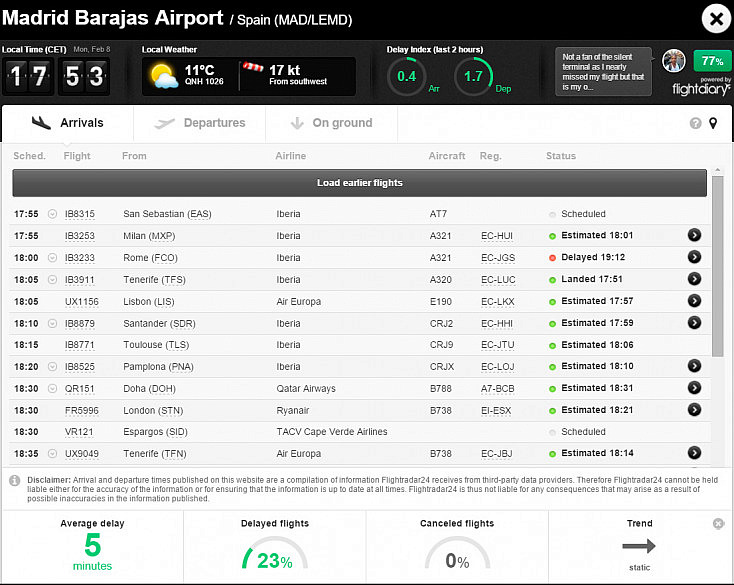Open registration link EC-LUC

pyautogui.click(x=498, y=280)
